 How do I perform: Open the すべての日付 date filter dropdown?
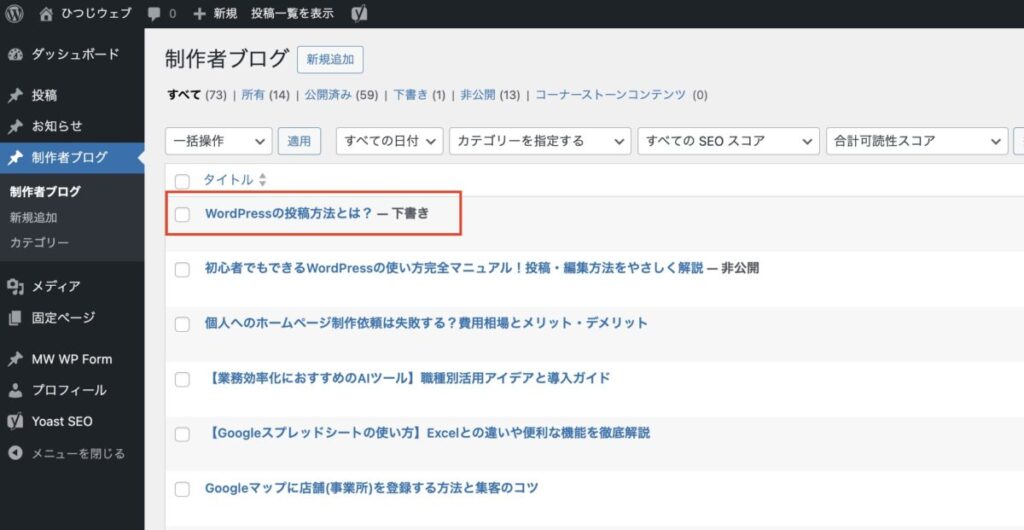pyautogui.click(x=389, y=141)
